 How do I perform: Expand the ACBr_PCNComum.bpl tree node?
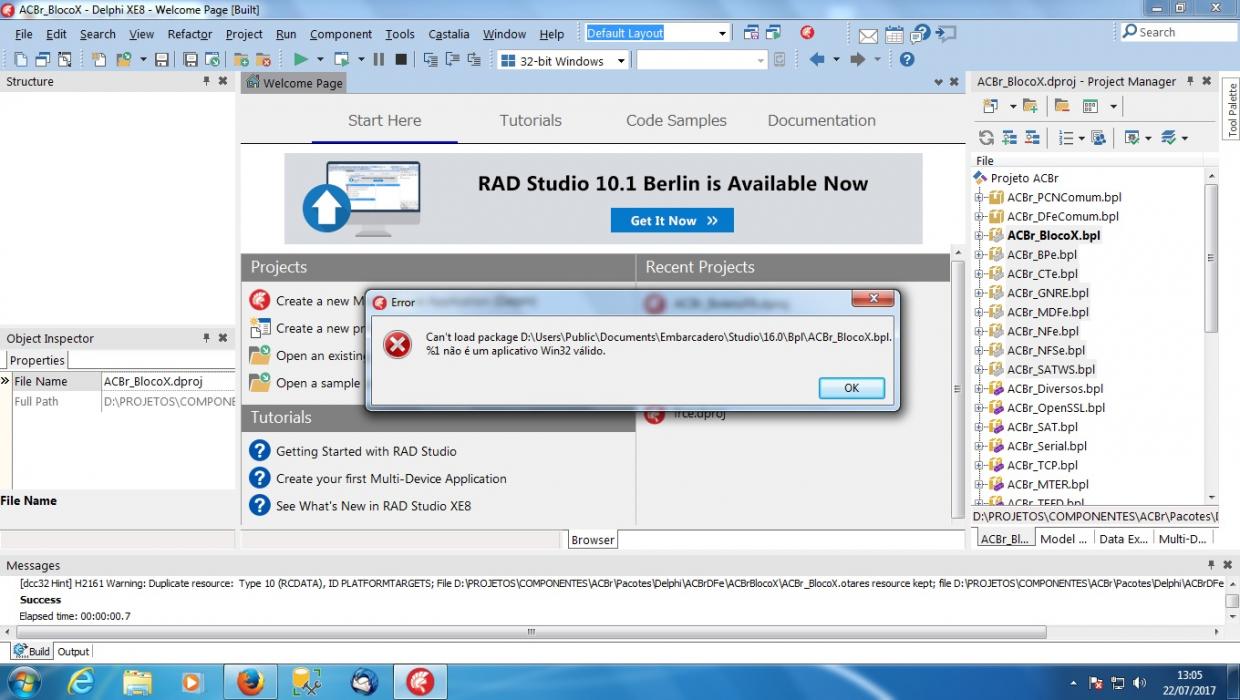979,197
